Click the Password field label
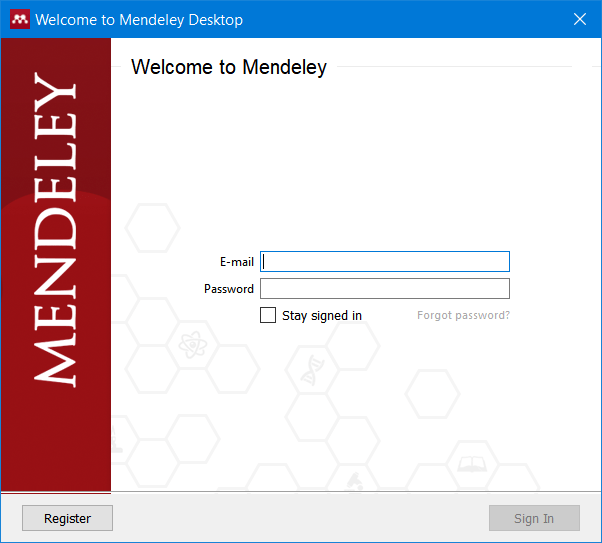Screen dimensions: 602x543 click(229, 289)
